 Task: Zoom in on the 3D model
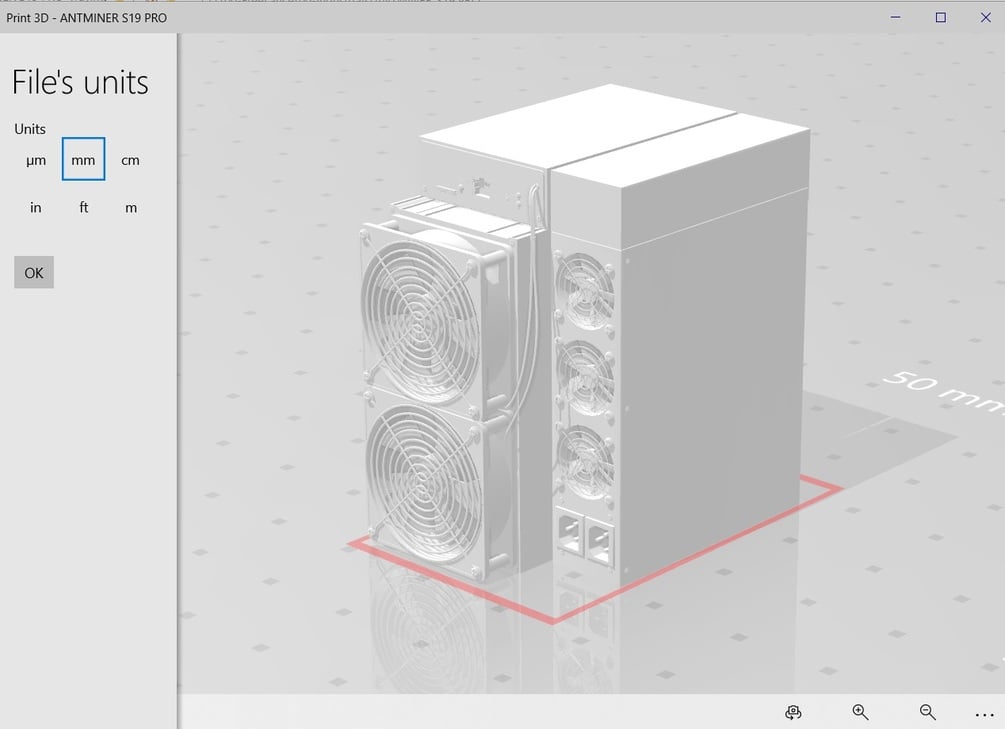[860, 712]
